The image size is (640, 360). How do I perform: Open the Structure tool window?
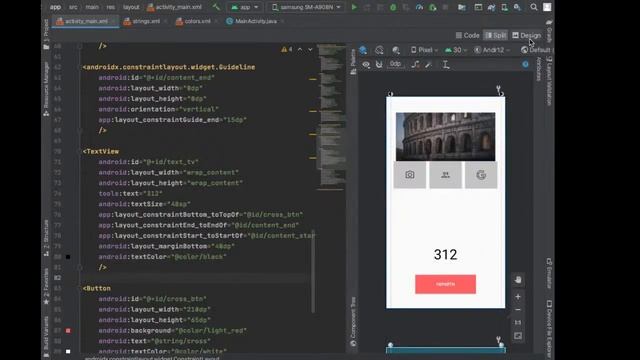tap(46, 238)
